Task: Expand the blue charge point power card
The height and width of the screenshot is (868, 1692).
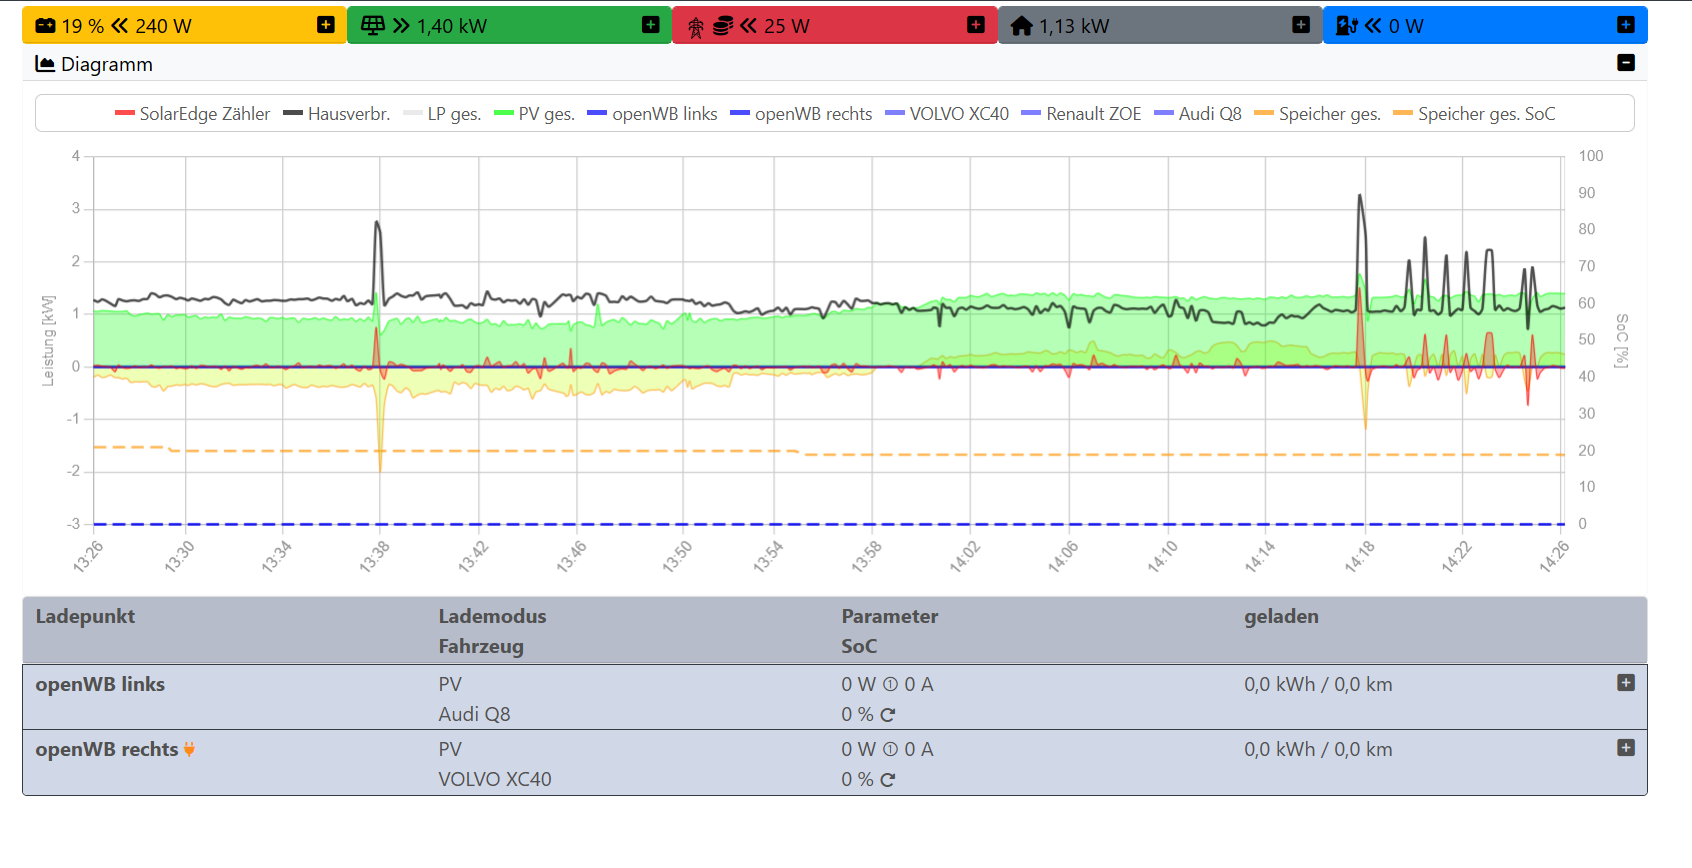Action: (1626, 25)
